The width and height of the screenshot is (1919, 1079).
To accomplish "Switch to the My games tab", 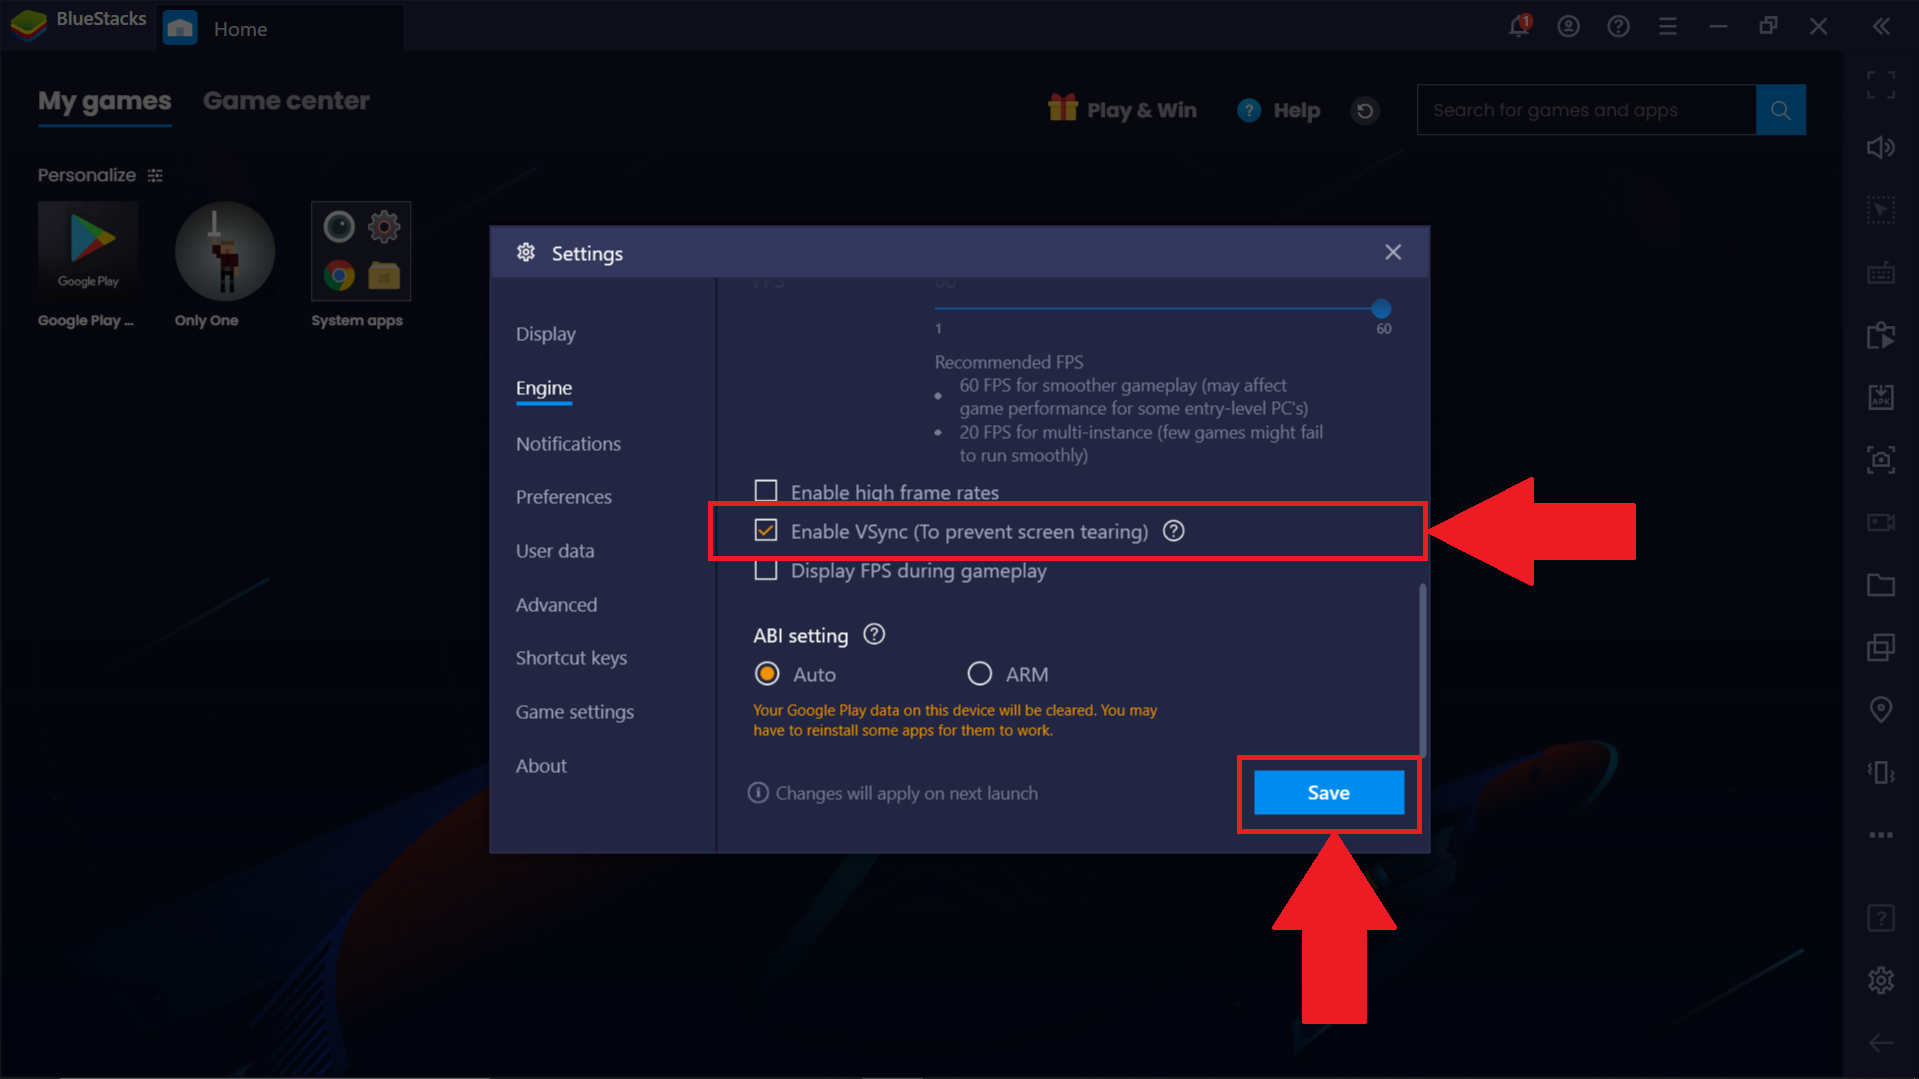I will click(x=105, y=101).
